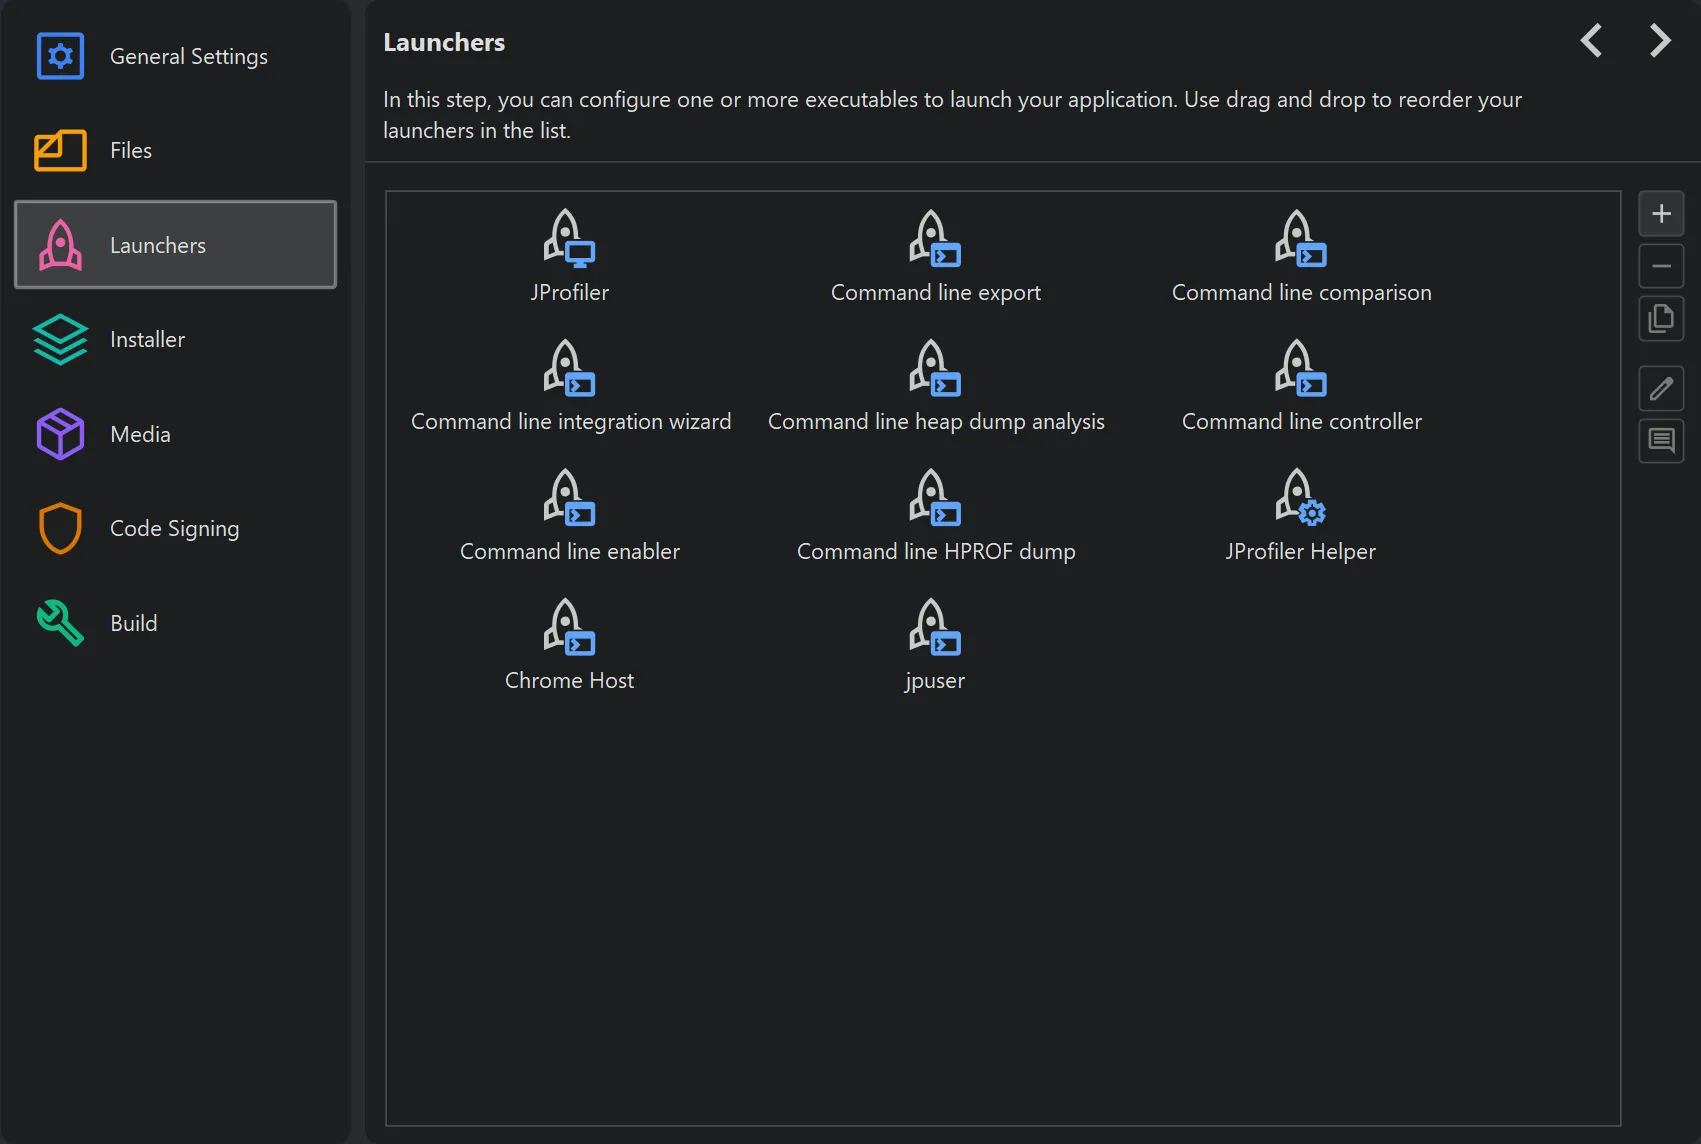
Task: Select Command line controller launcher
Action: point(1300,369)
